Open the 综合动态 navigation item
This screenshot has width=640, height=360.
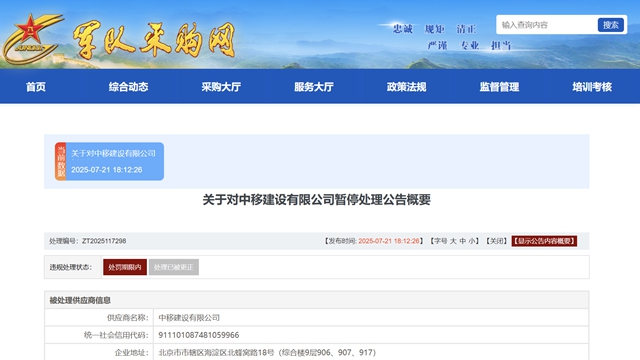128,87
